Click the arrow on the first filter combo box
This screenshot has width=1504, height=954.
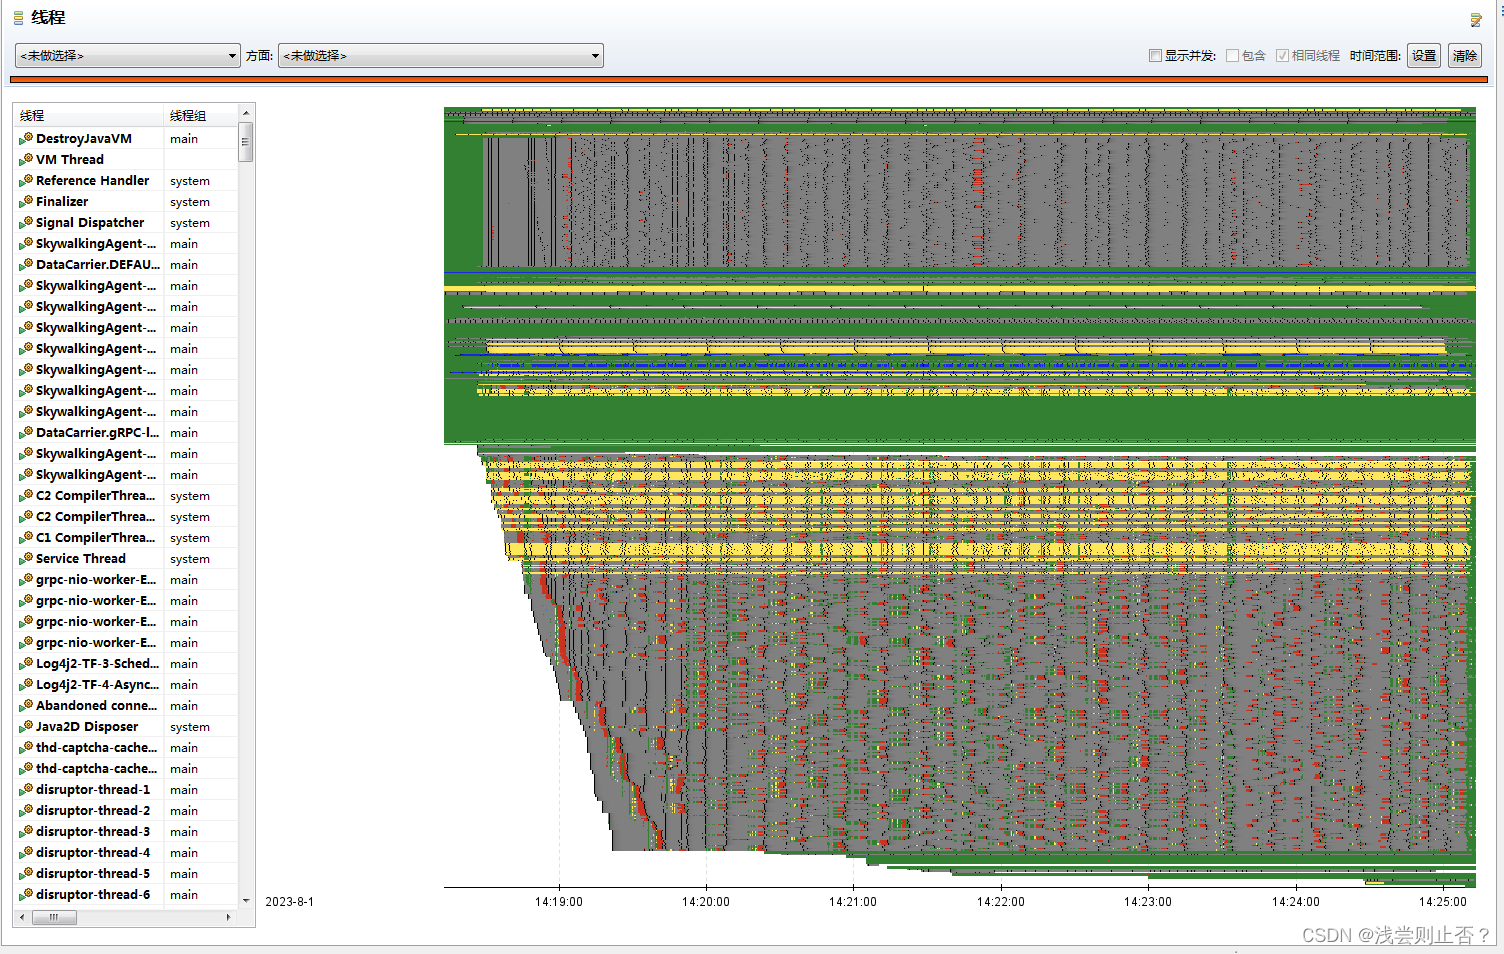232,55
